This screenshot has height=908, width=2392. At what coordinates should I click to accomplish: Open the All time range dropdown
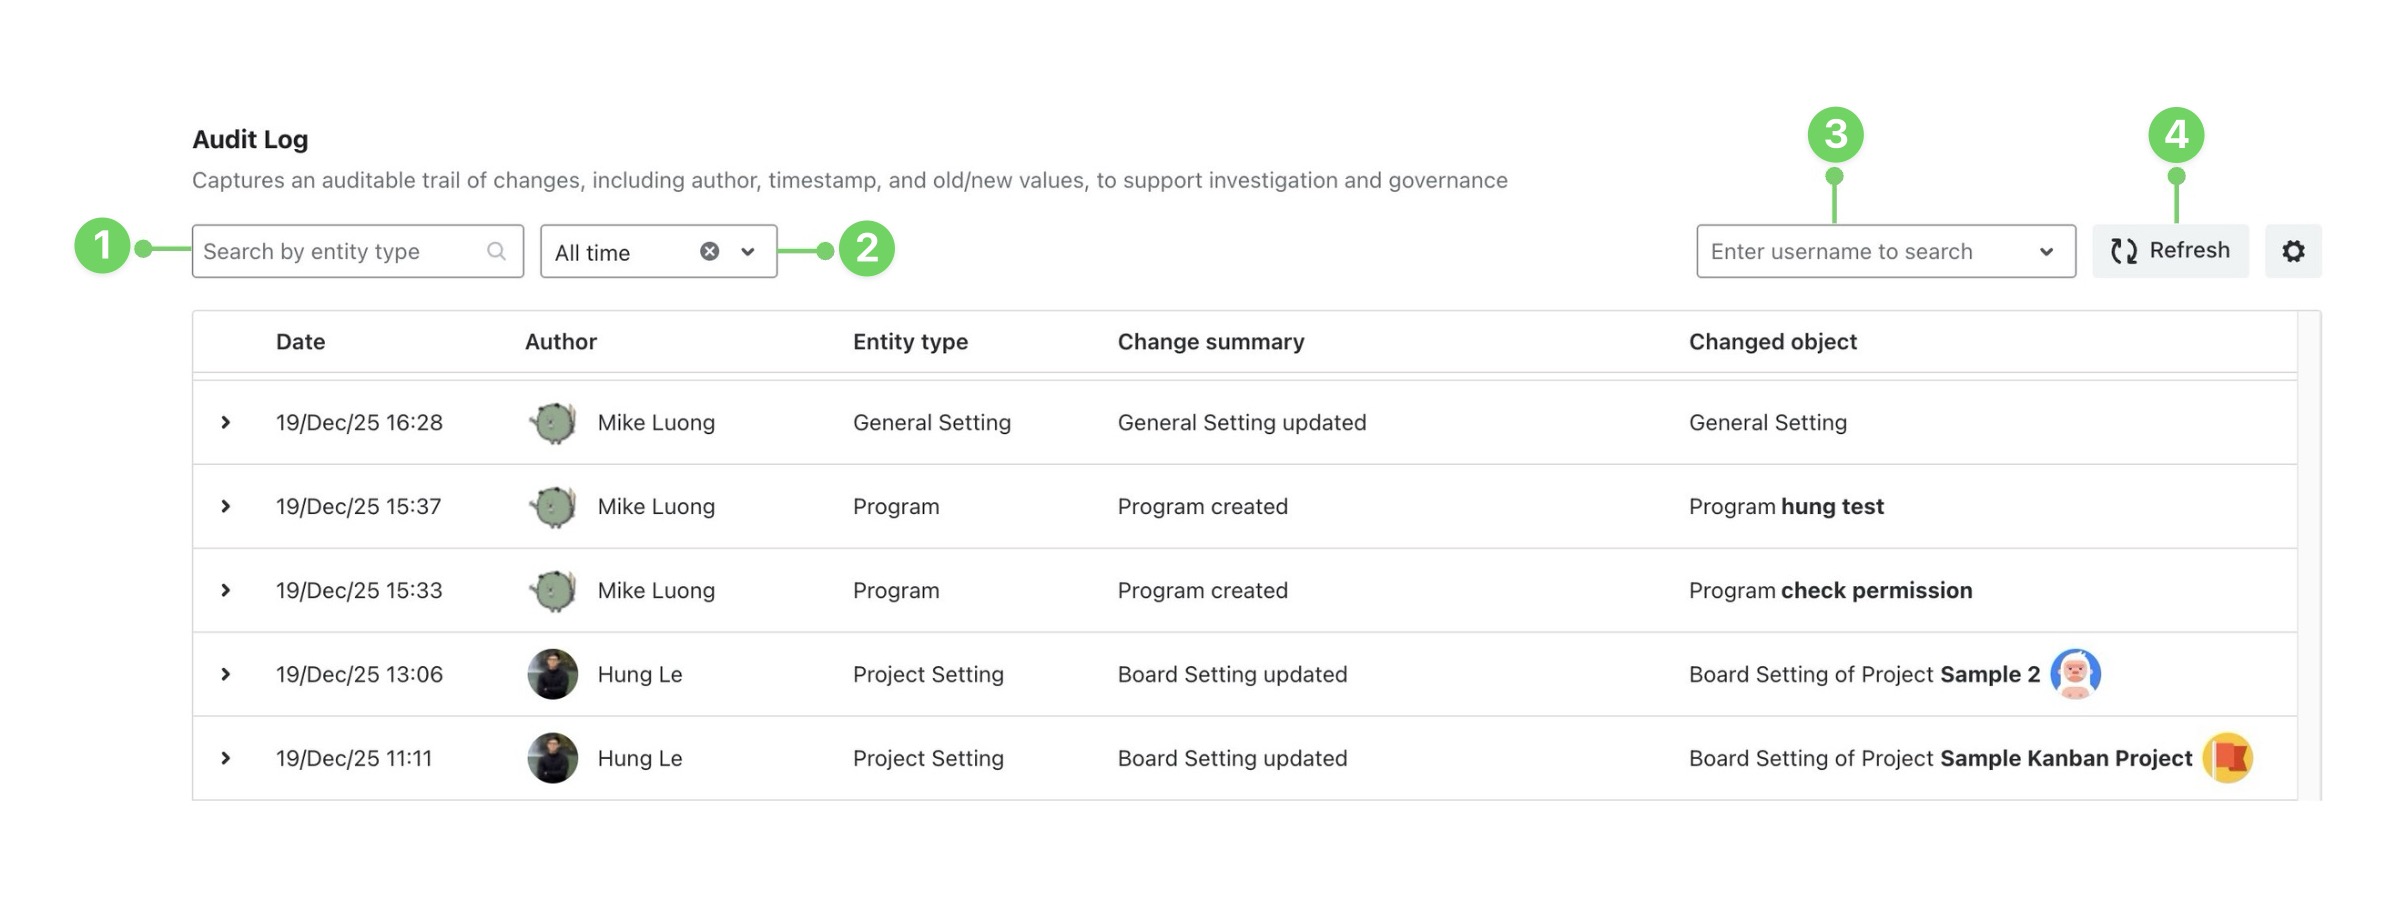[x=747, y=252]
